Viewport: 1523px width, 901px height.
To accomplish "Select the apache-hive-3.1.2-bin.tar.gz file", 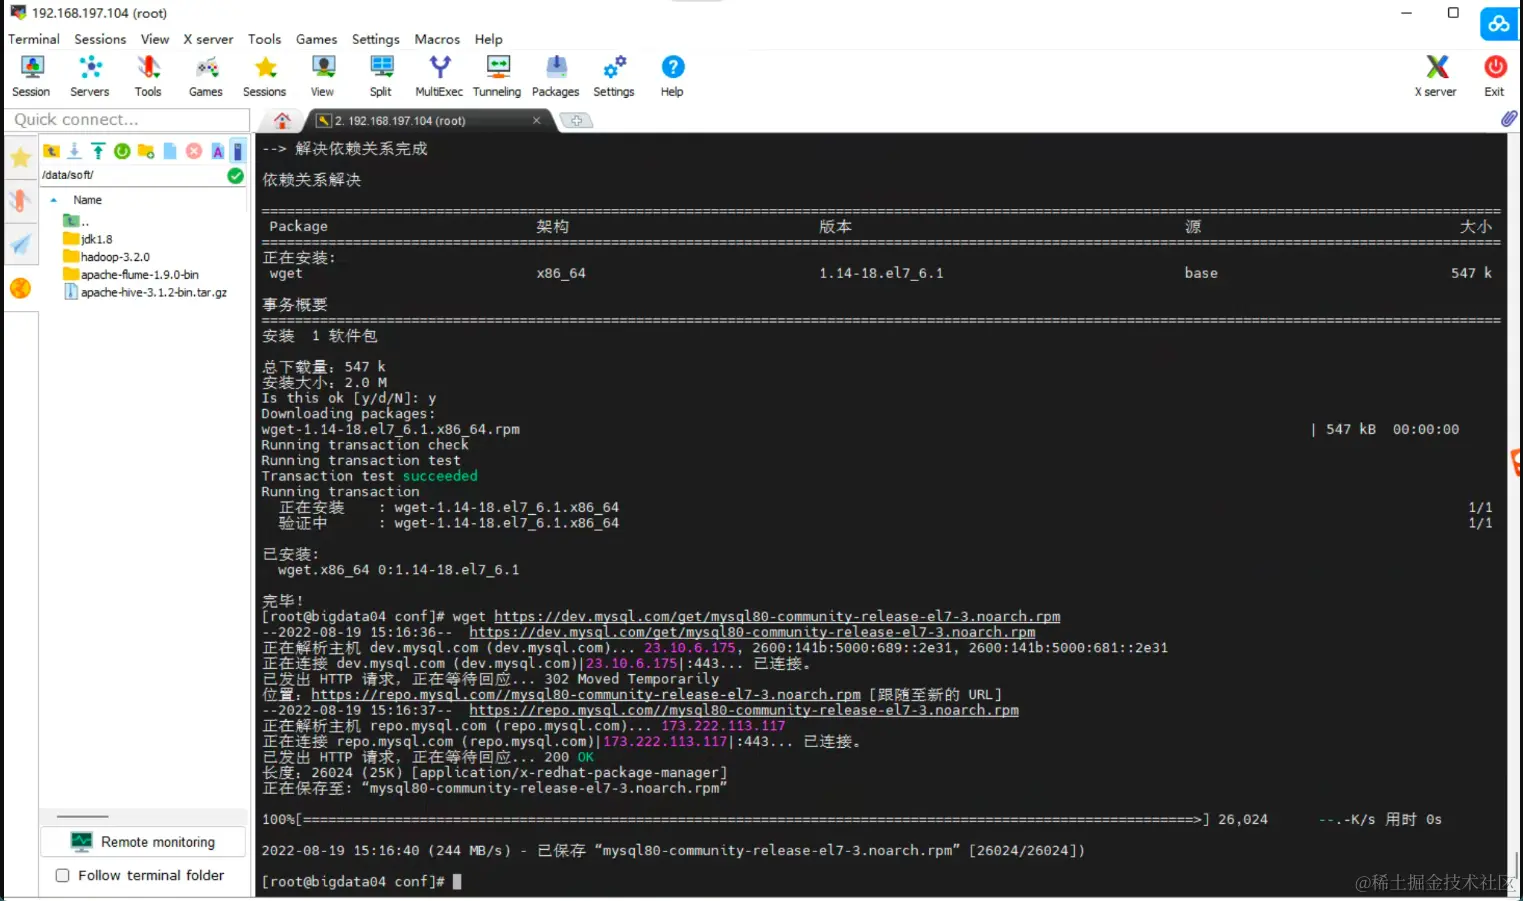I will (146, 293).
